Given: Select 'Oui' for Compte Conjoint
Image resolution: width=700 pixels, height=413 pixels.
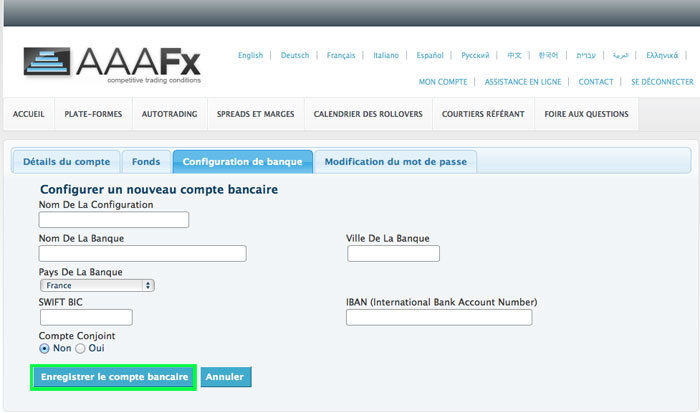Looking at the screenshot, I should tap(81, 348).
